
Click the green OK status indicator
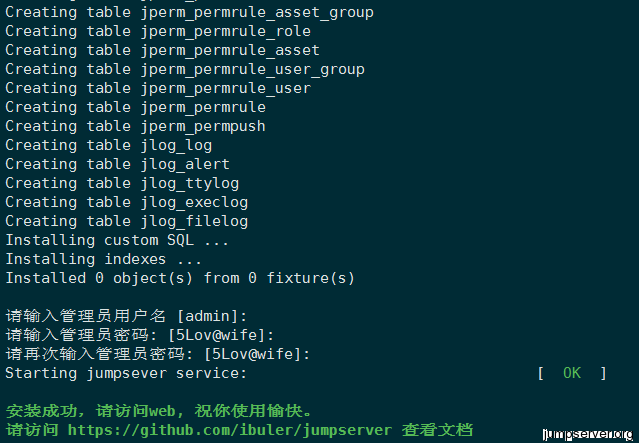point(572,373)
